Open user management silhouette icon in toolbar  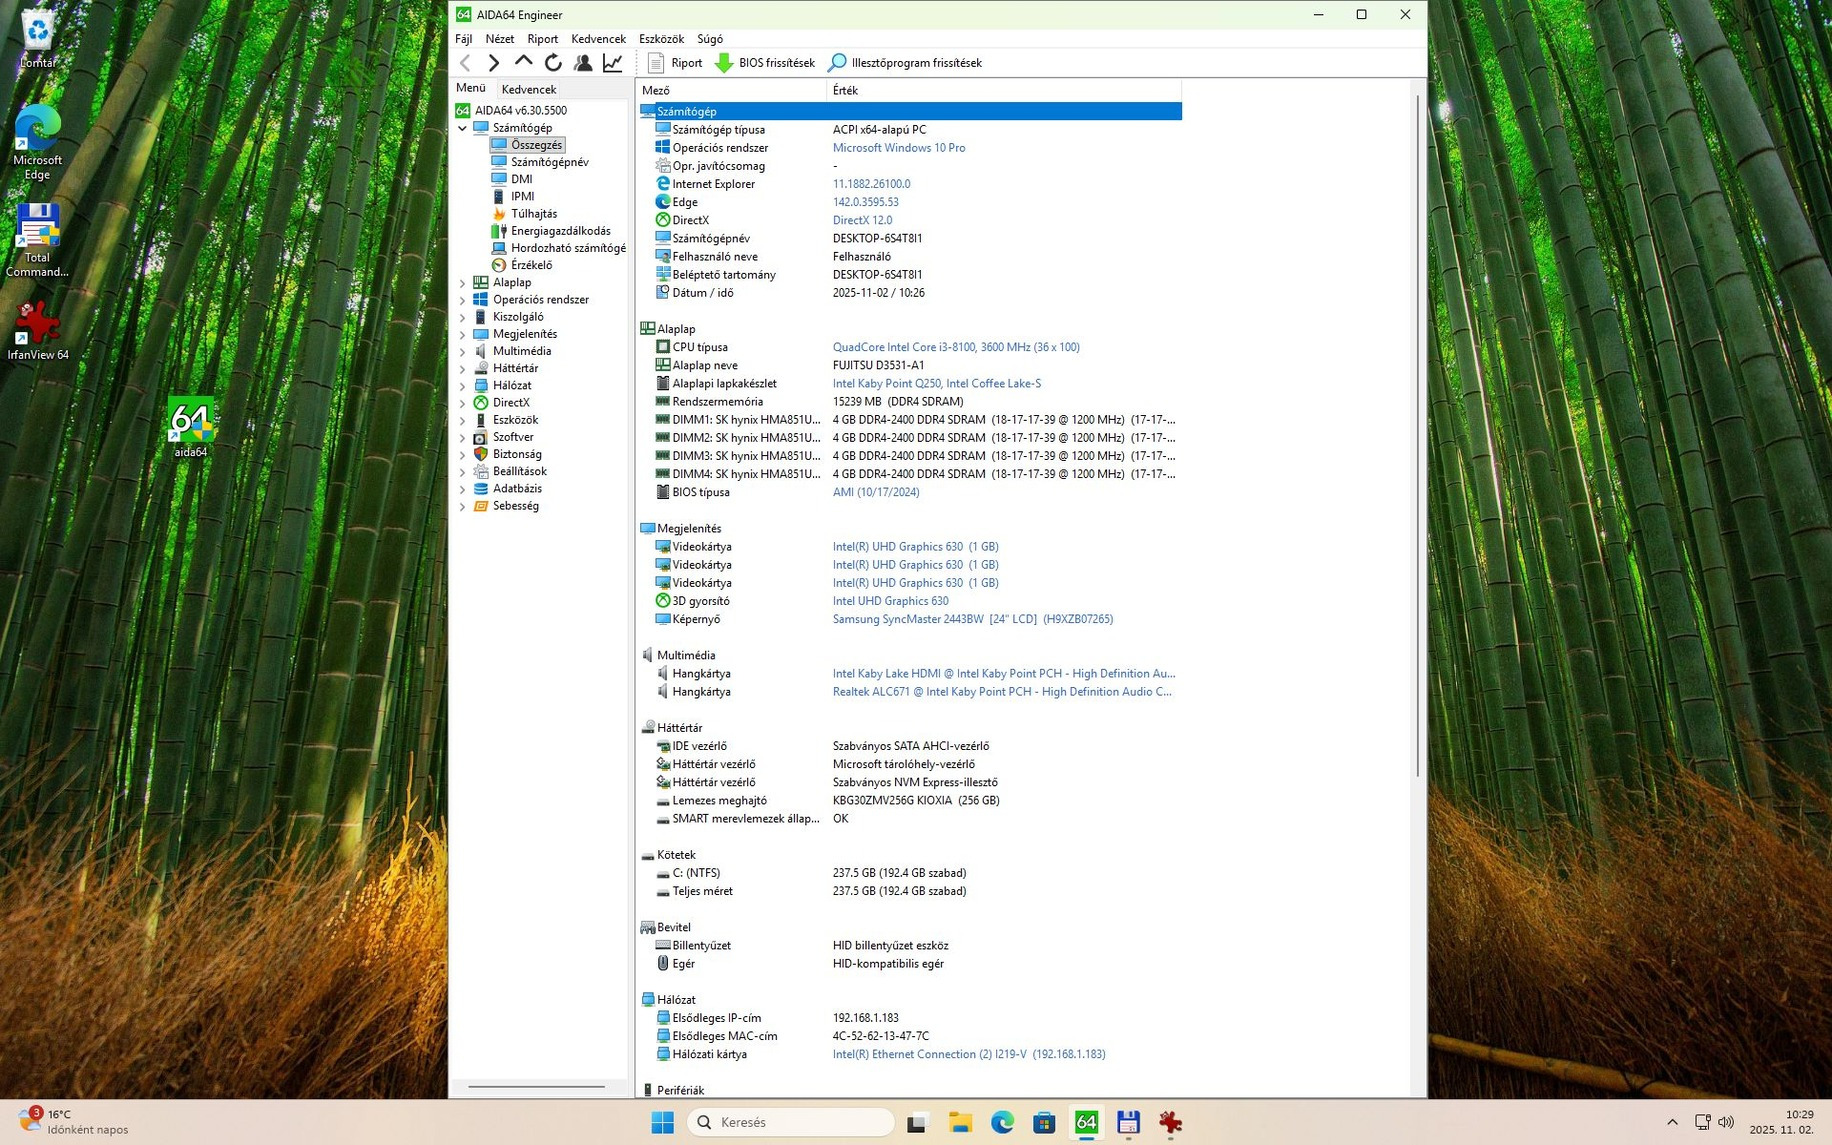(583, 63)
